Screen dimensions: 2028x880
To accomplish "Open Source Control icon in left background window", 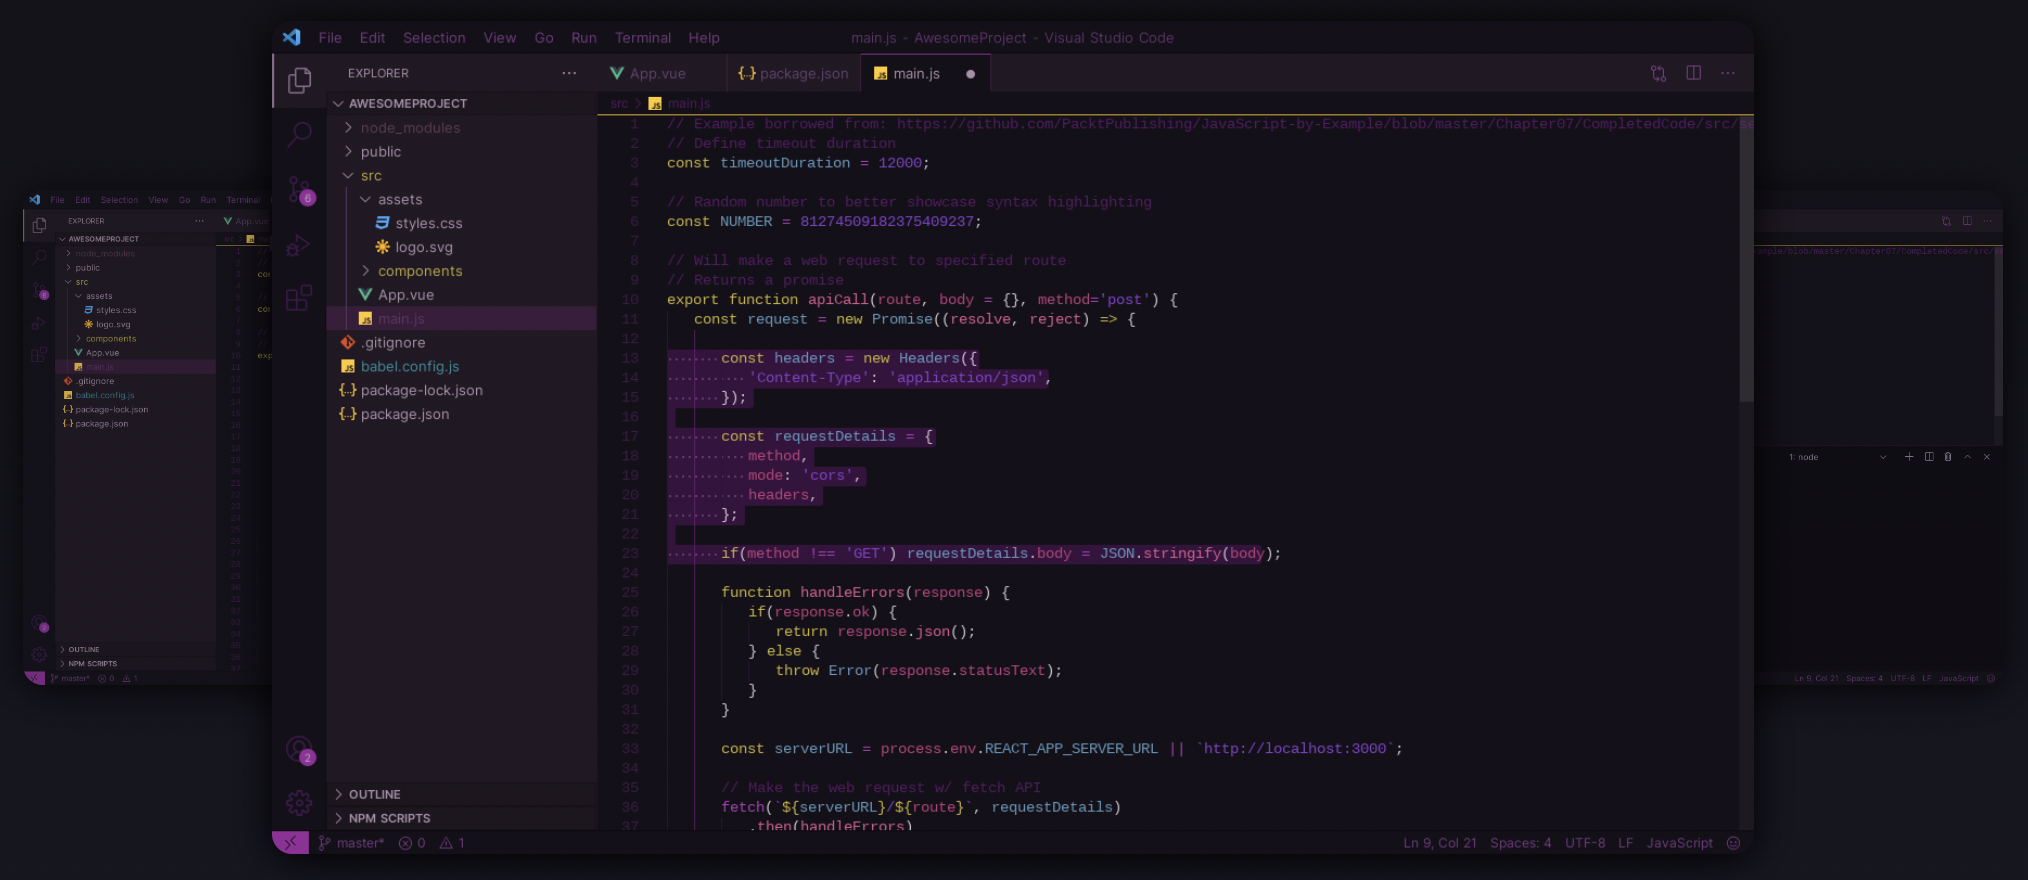I will click(x=40, y=291).
